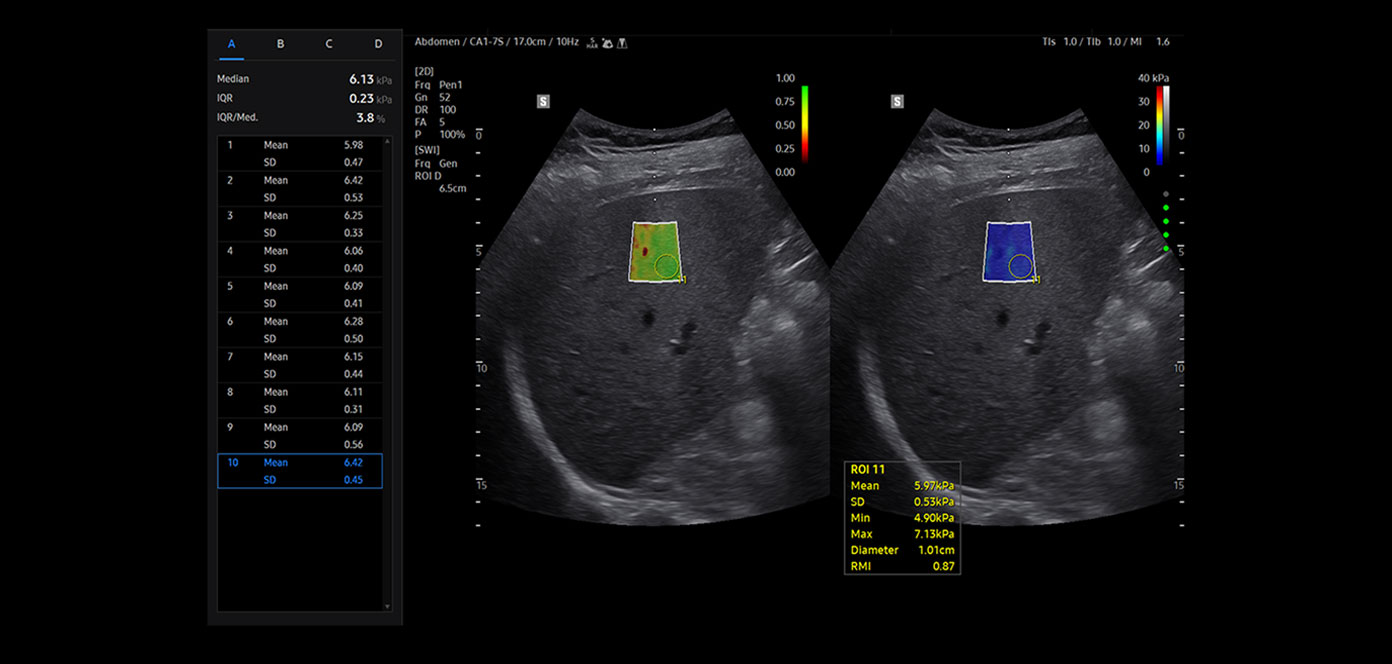Click scroll-up arrow of measurement list
1392x664 pixels.
(x=387, y=142)
